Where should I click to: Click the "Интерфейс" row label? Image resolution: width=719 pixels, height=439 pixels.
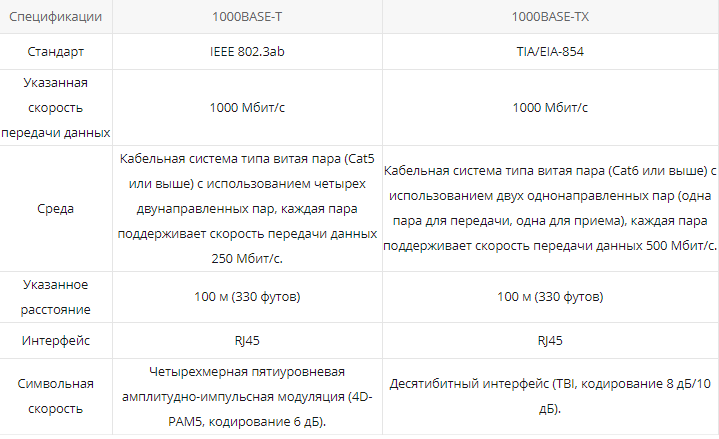55,340
